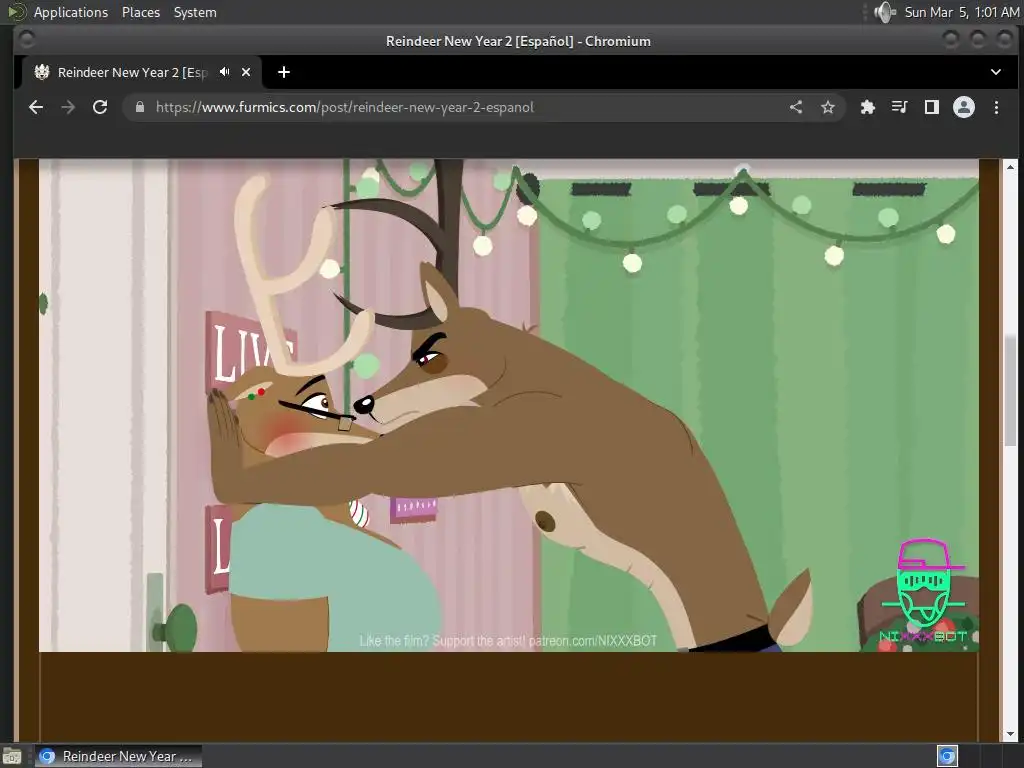1024x768 pixels.
Task: Reload the current page
Action: (100, 107)
